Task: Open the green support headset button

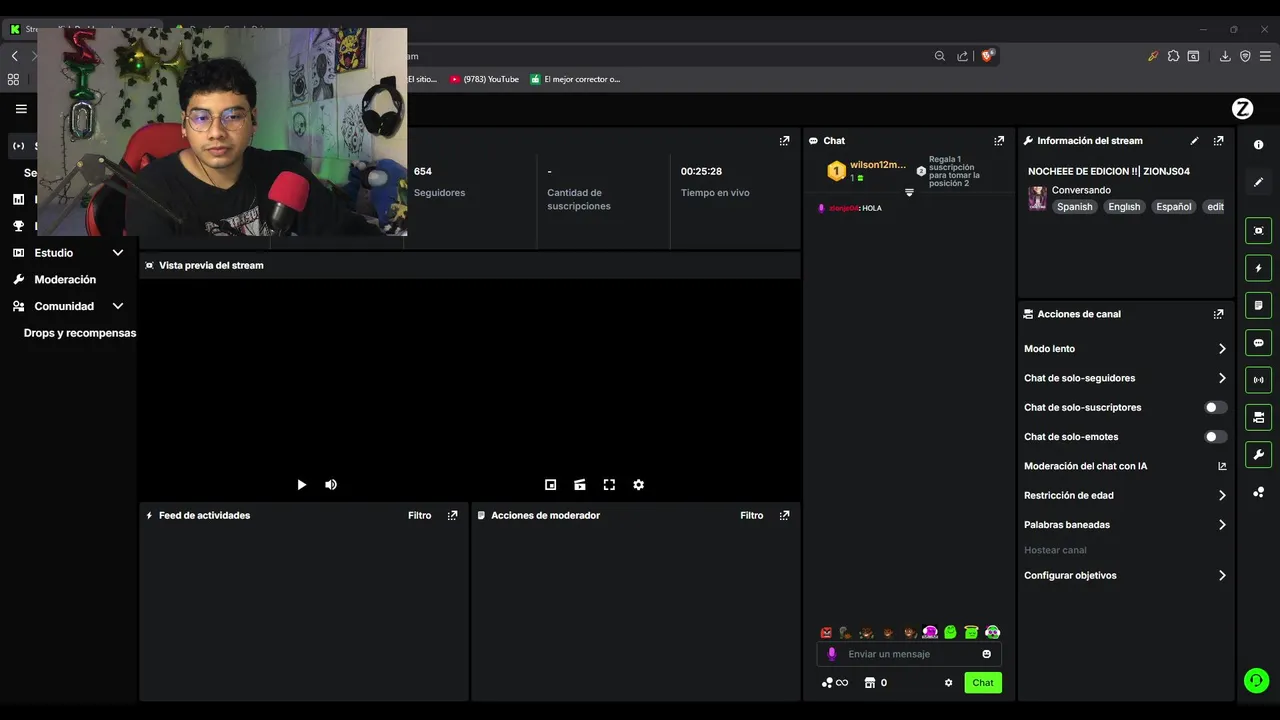Action: 1256,681
